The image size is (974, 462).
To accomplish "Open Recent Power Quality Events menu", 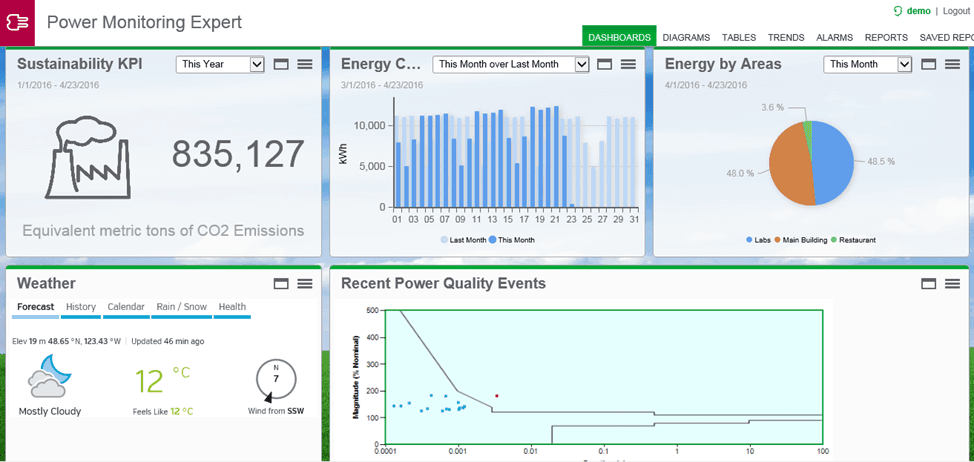I will (952, 284).
